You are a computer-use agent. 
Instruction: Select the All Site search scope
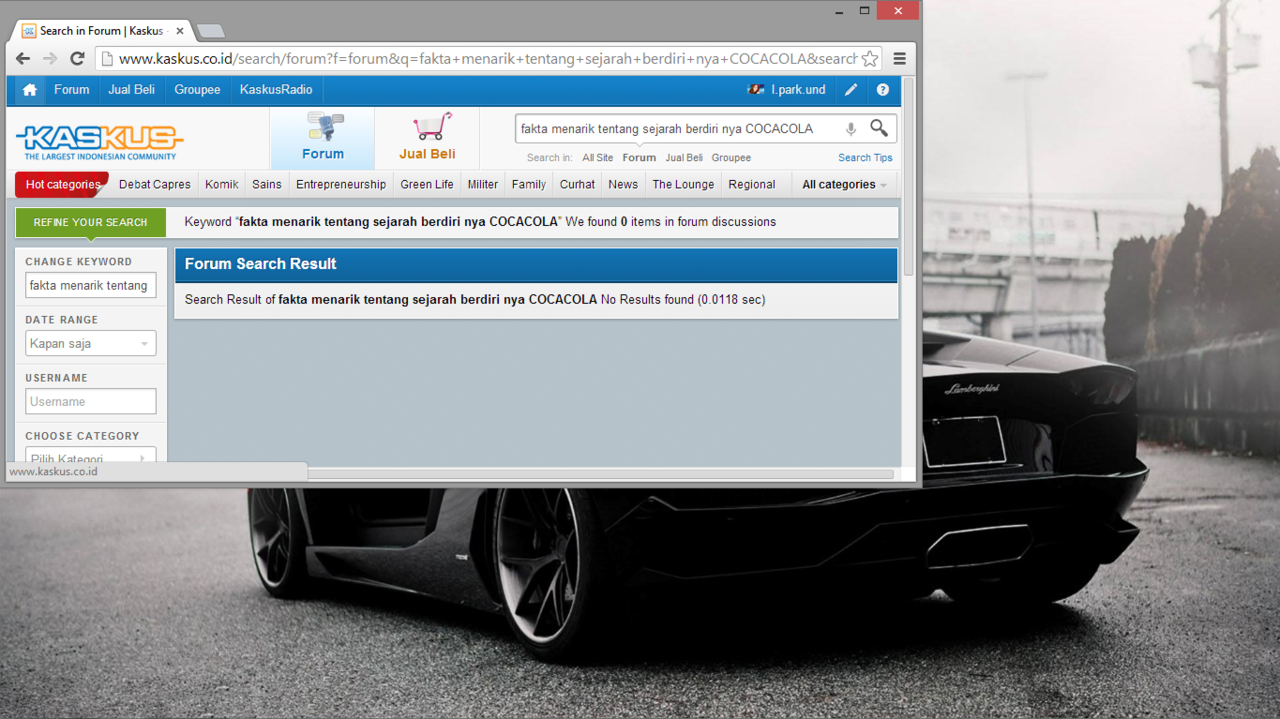pyautogui.click(x=597, y=158)
